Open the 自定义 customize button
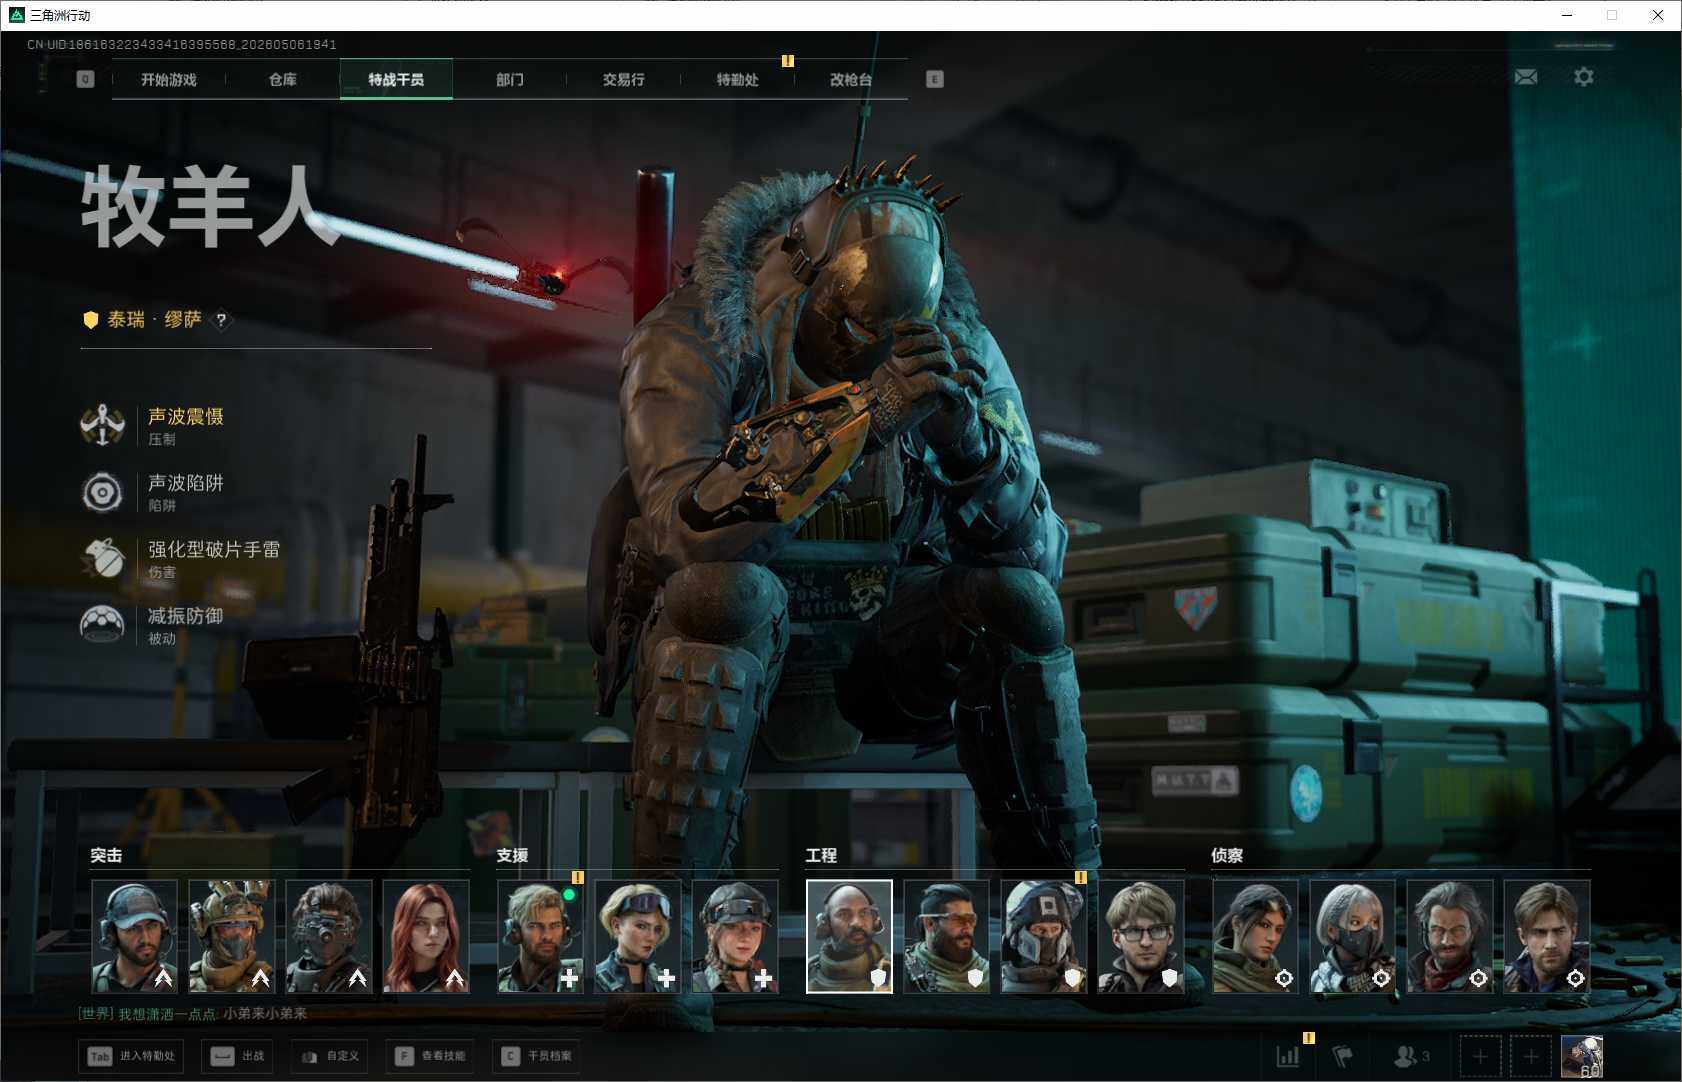 (x=330, y=1056)
